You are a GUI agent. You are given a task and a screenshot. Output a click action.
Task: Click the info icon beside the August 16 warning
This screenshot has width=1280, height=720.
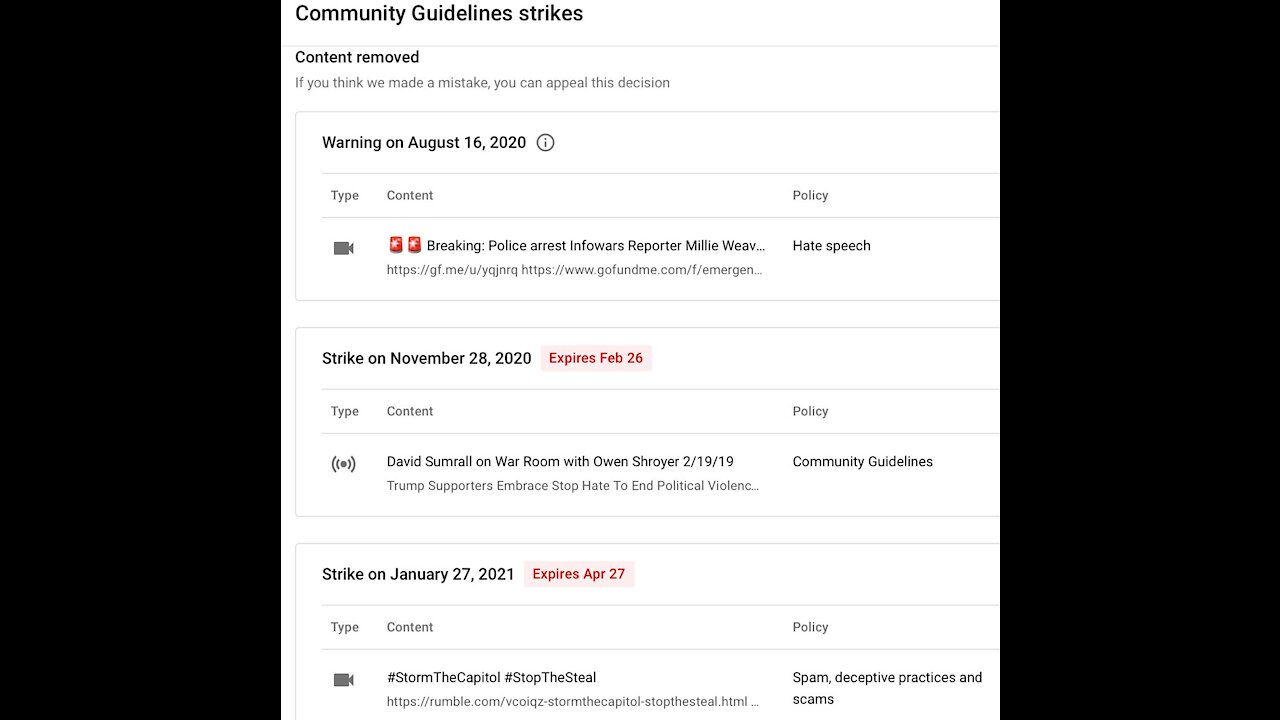coord(545,142)
